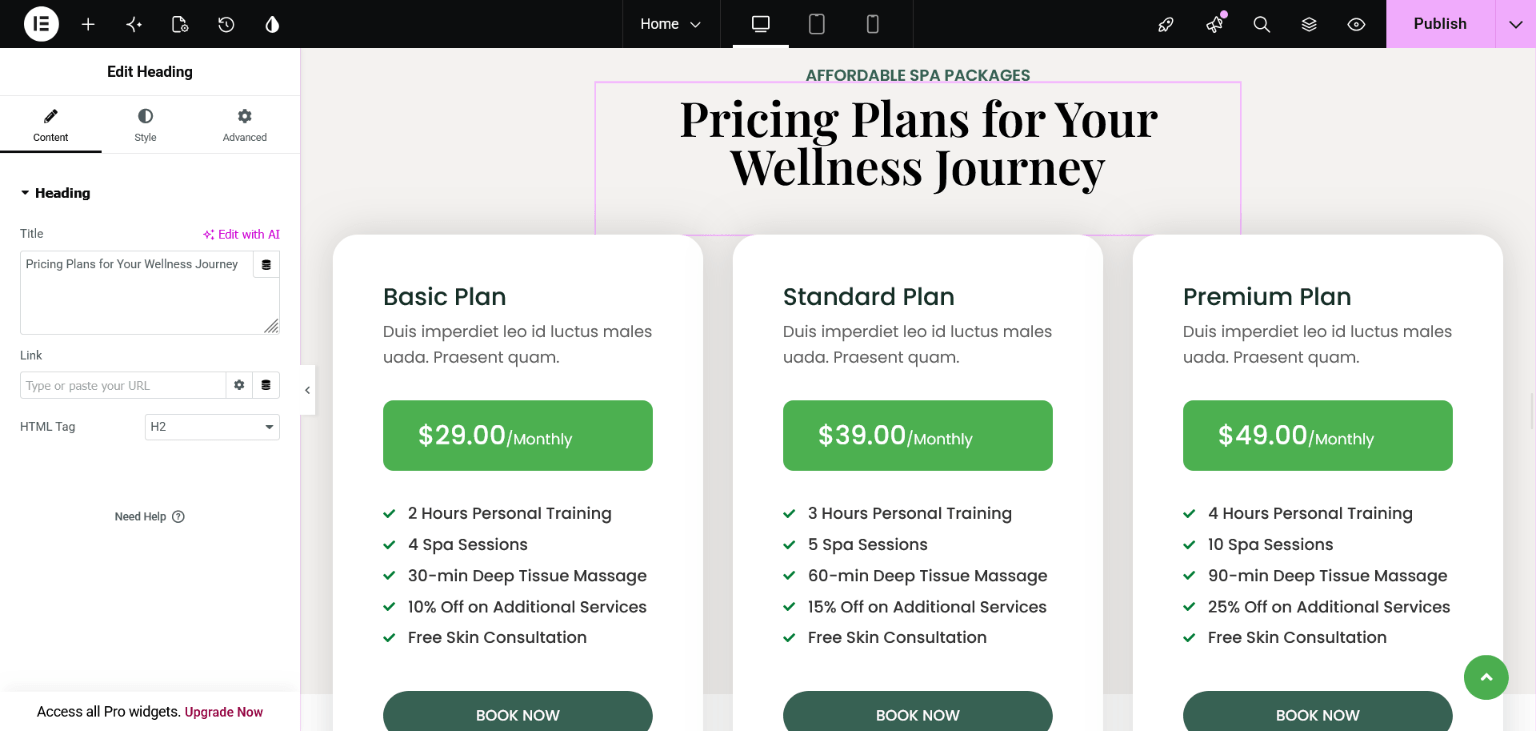The height and width of the screenshot is (731, 1536).
Task: Open the Home page selector dropdown
Action: [x=671, y=24]
